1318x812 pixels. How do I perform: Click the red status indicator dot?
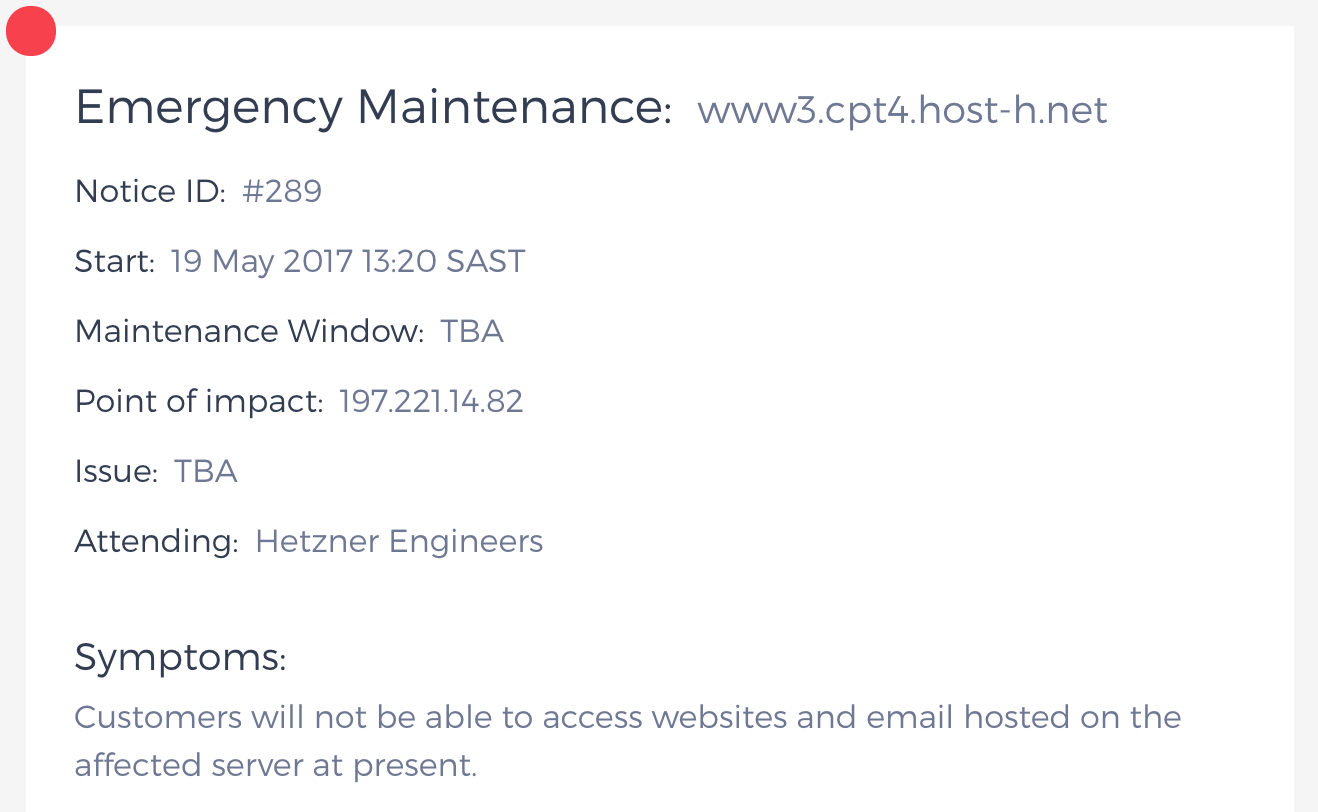pyautogui.click(x=31, y=31)
